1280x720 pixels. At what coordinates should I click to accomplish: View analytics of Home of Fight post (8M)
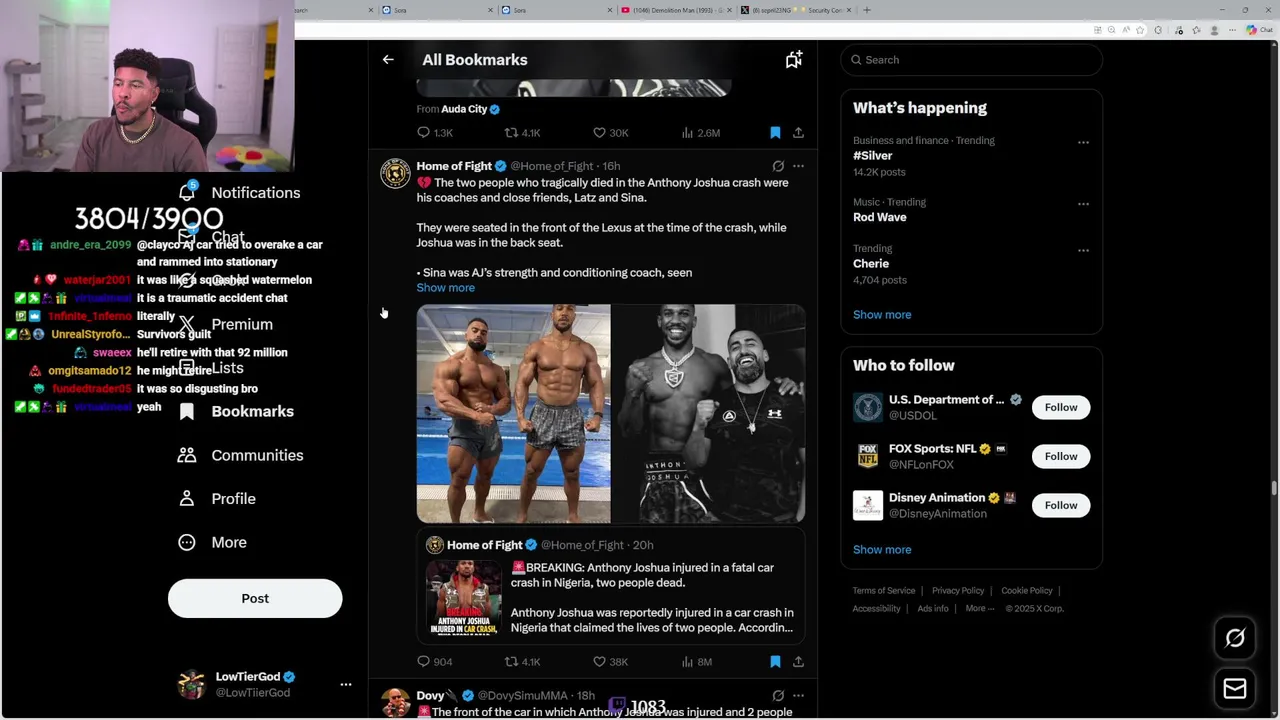click(697, 662)
